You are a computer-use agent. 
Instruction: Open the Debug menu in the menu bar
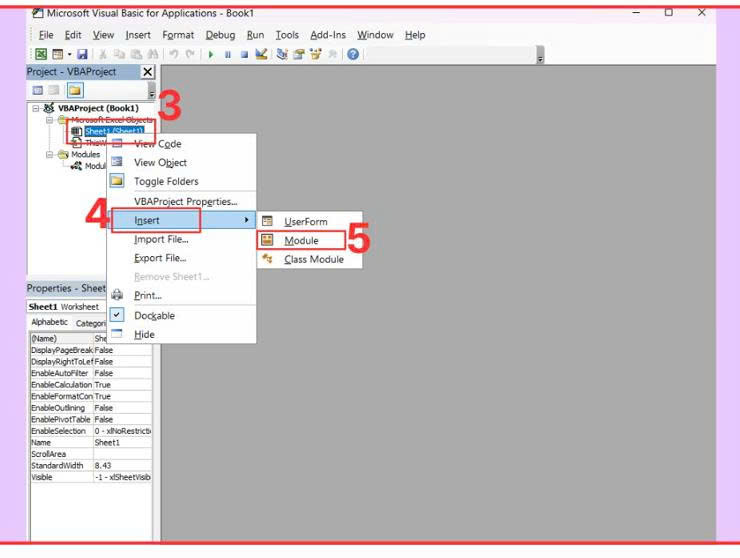pyautogui.click(x=220, y=35)
